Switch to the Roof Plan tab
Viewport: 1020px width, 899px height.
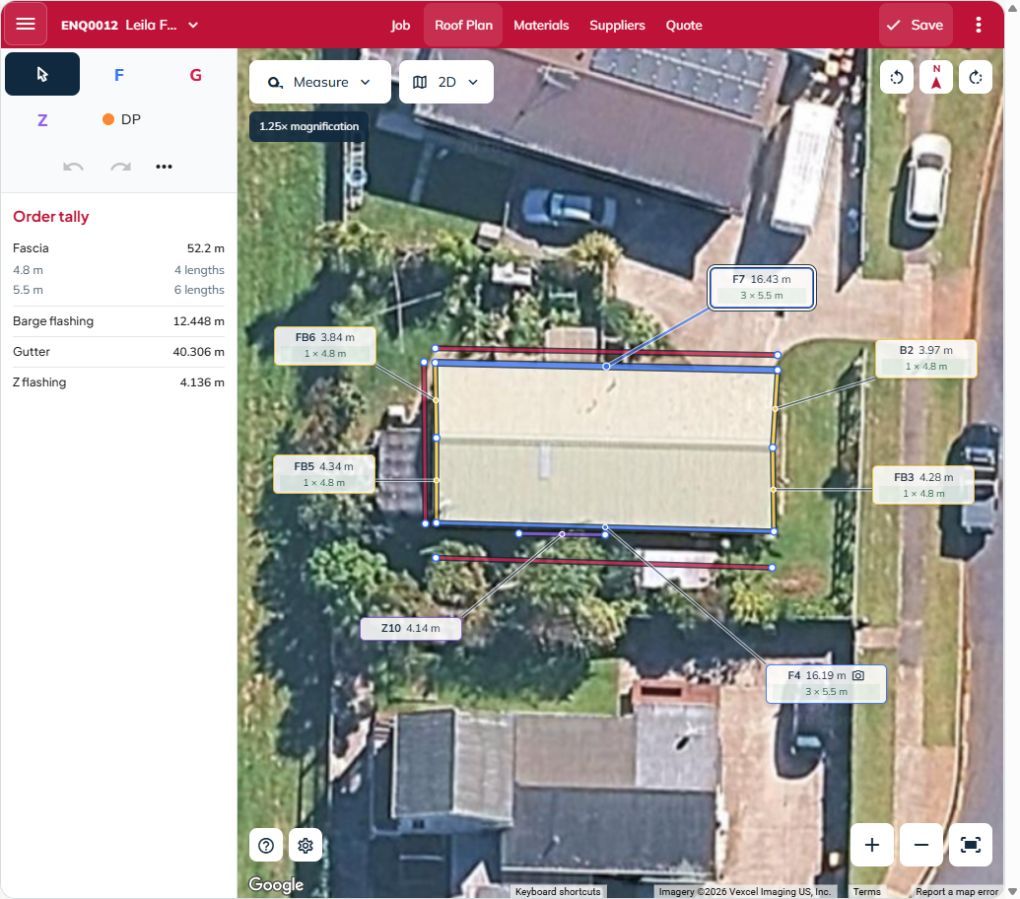463,25
